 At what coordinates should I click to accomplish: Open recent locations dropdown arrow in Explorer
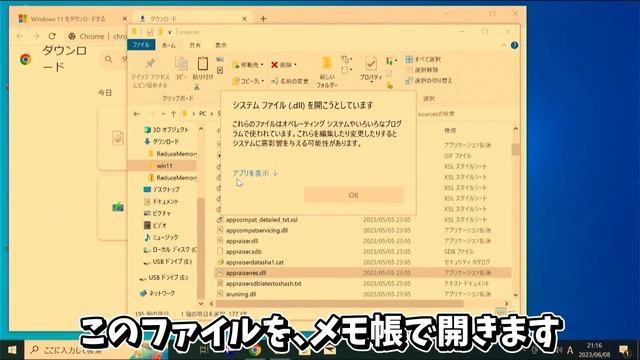tap(163, 114)
